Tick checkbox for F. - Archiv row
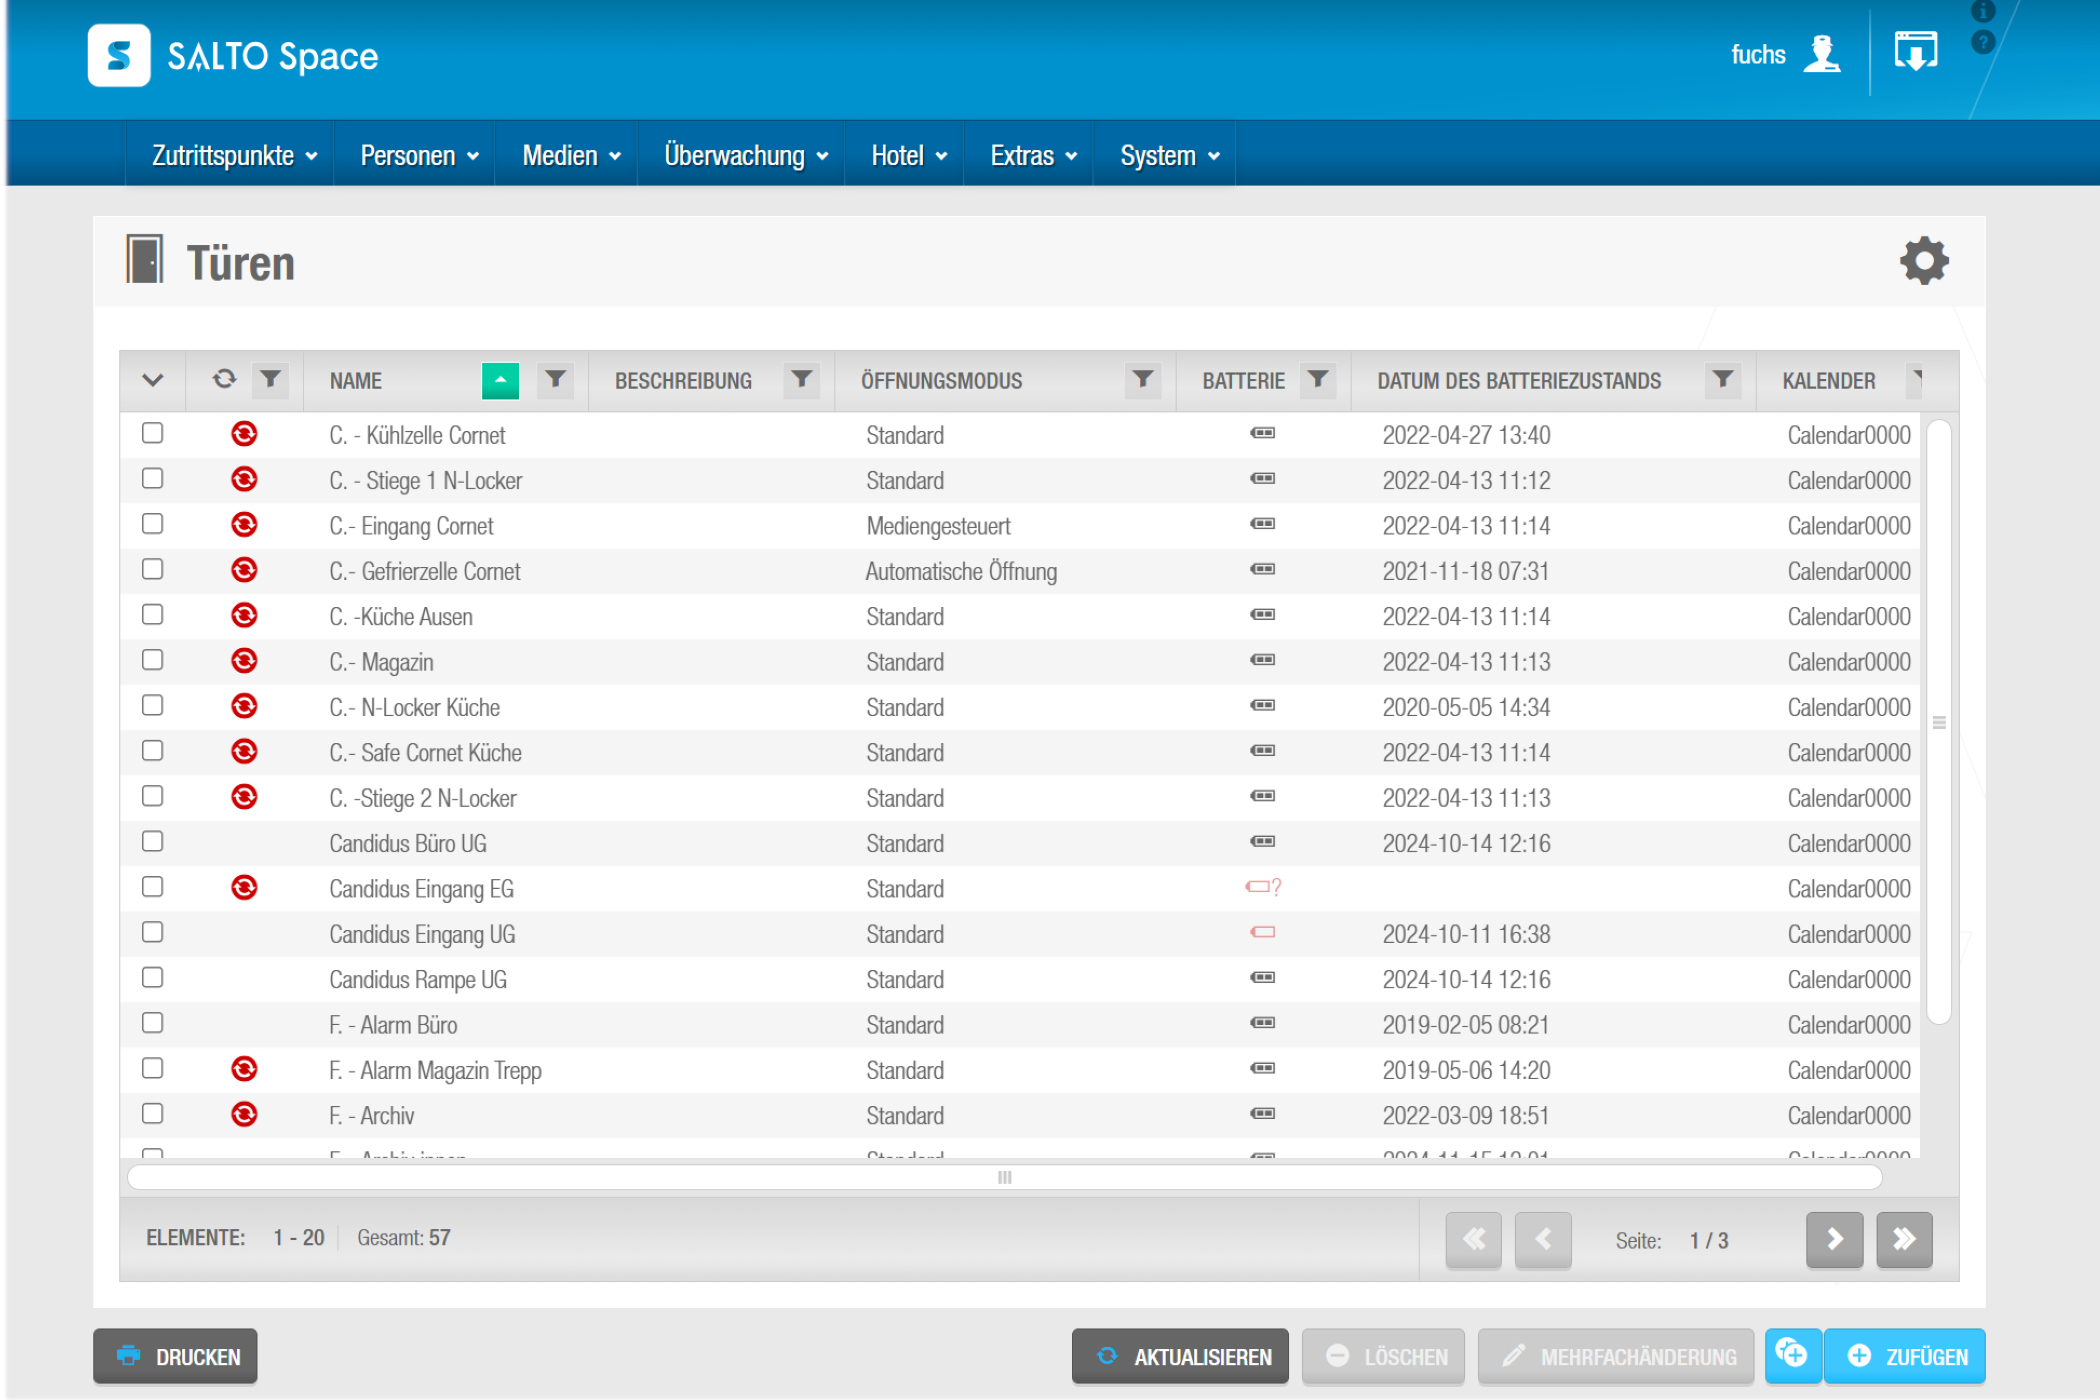Screen dimensions: 2100x1400 pos(153,1114)
